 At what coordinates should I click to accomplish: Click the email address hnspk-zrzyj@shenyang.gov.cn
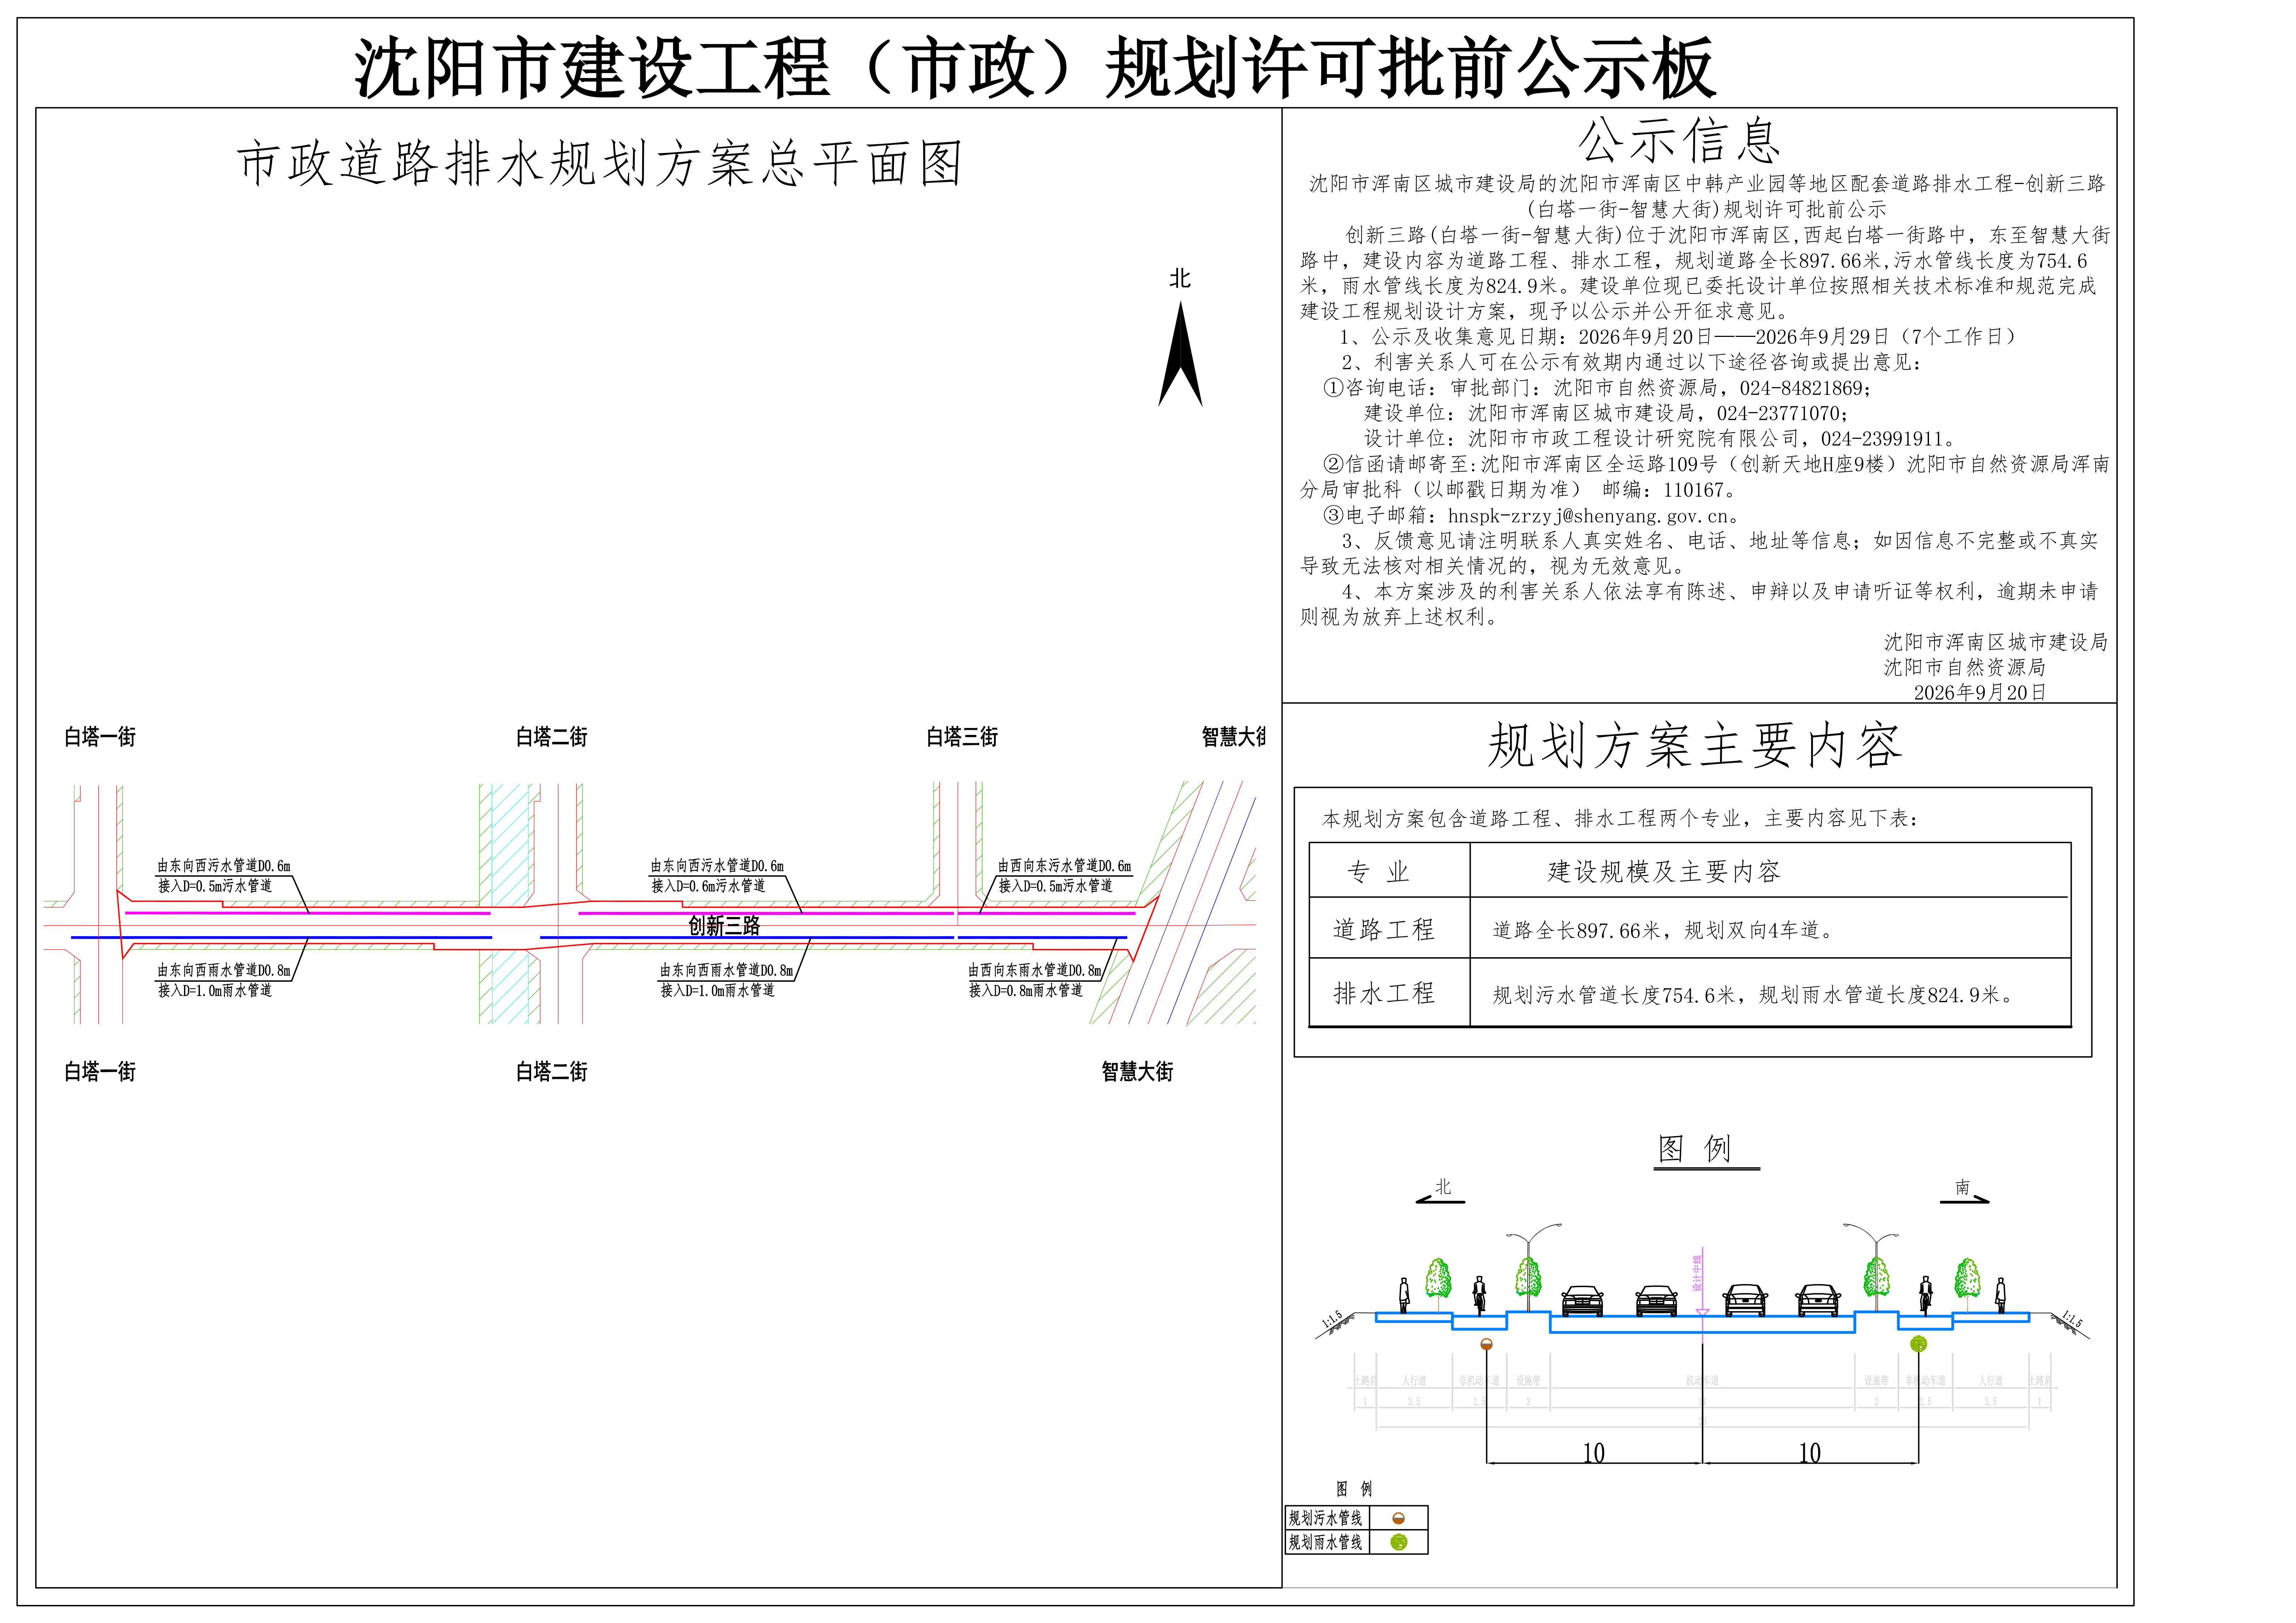(x=1588, y=516)
